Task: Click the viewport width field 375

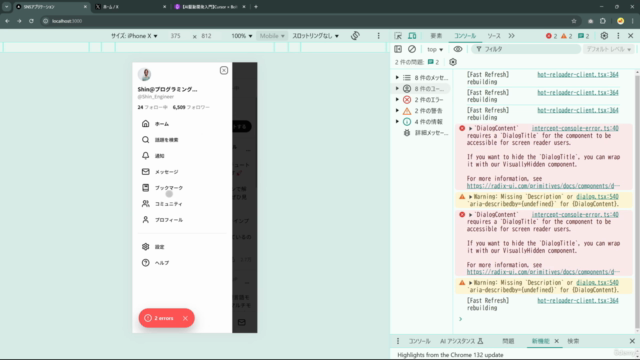Action: (176, 36)
